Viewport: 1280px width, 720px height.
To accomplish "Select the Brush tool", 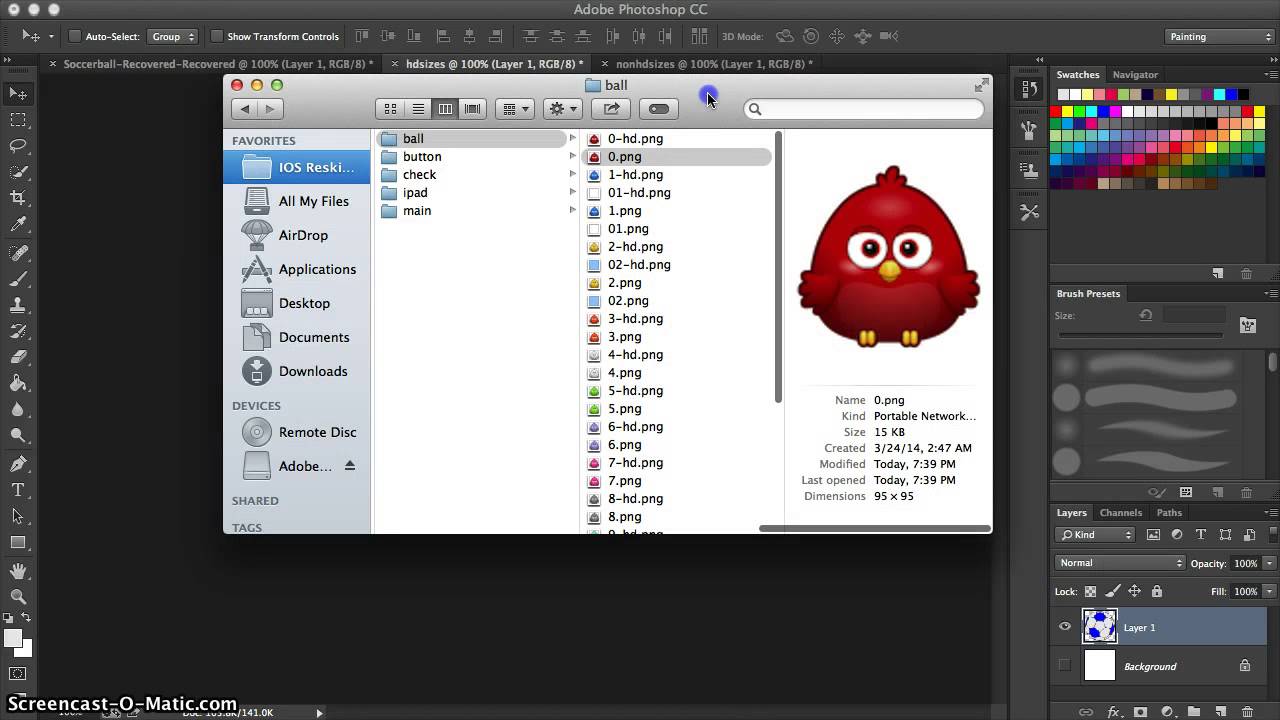I will [18, 279].
